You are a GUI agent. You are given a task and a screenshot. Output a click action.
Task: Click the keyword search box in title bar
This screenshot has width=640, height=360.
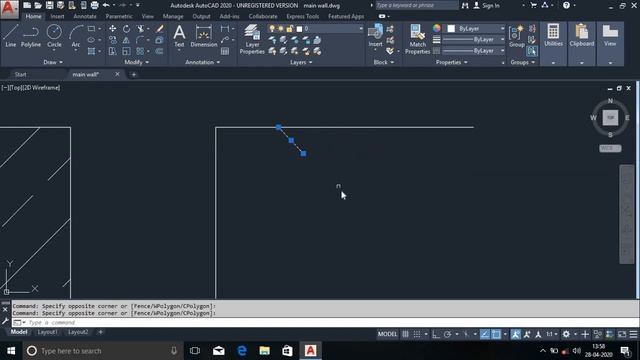[x=416, y=5]
